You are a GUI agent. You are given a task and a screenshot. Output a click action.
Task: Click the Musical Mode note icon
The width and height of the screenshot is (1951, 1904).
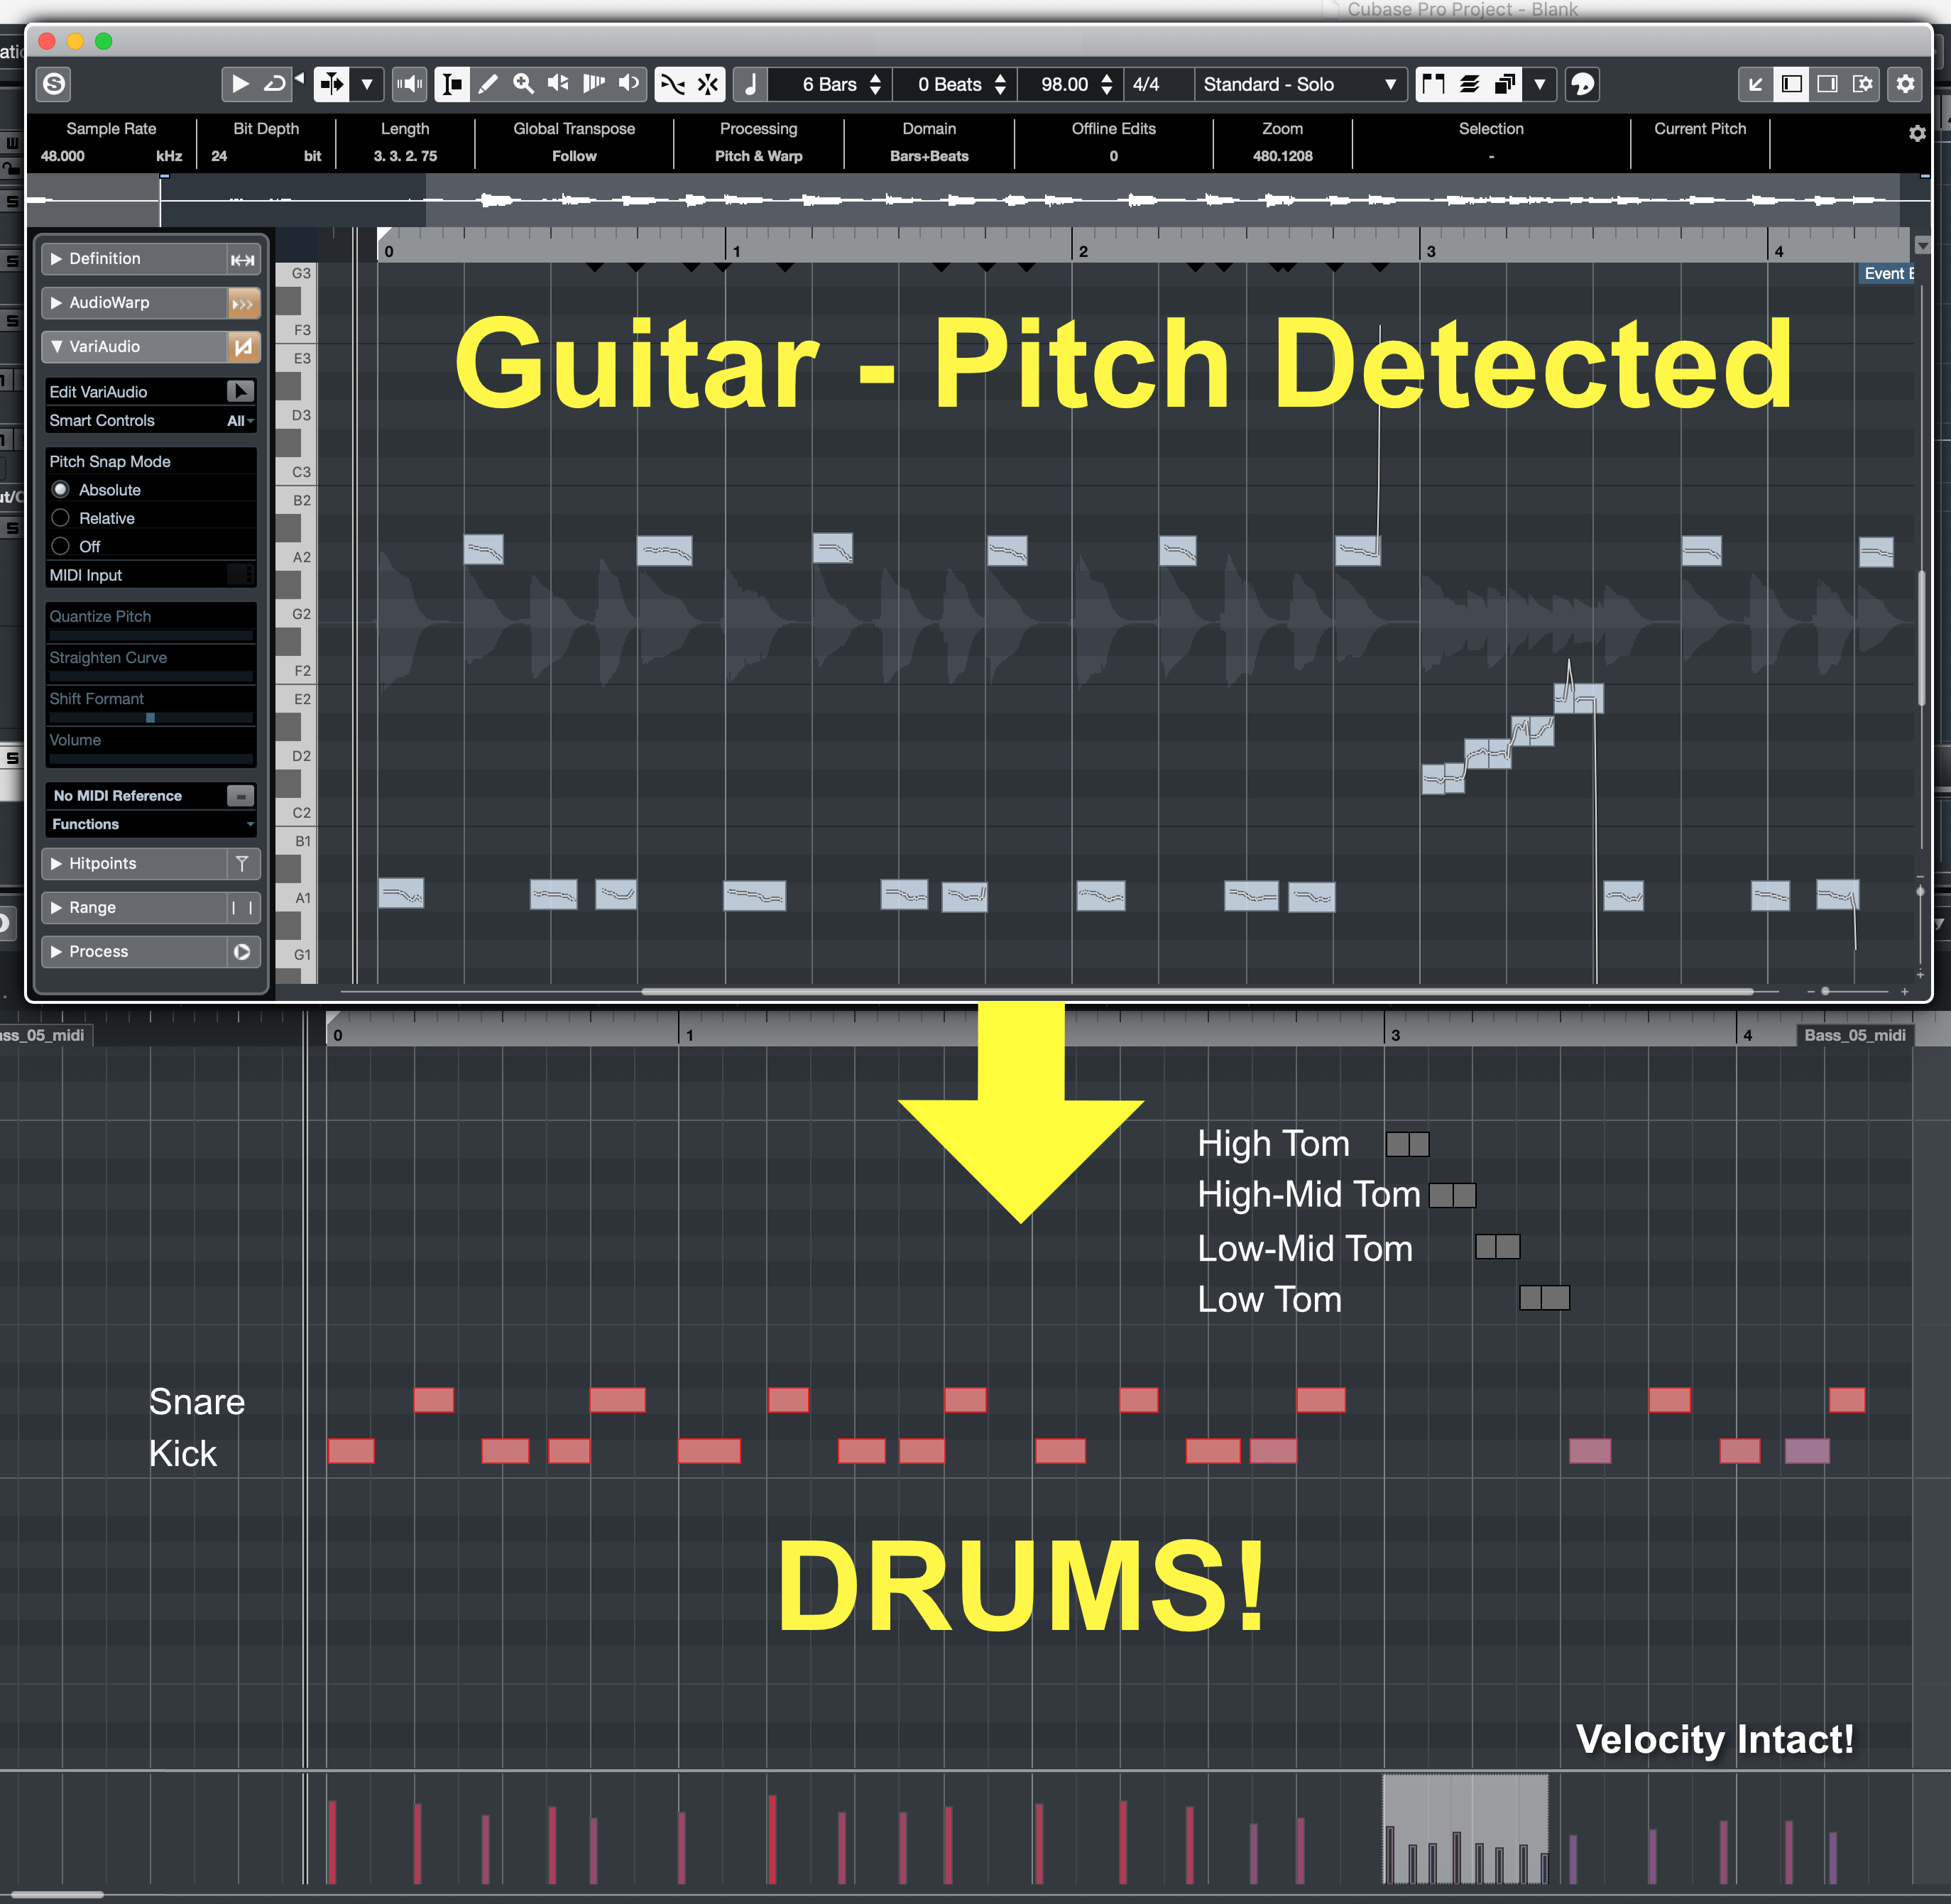751,84
